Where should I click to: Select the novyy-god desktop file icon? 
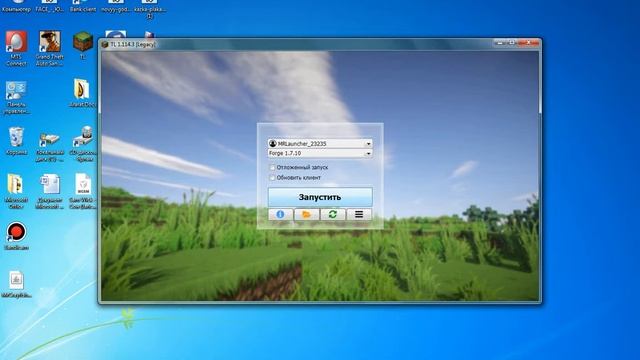click(116, 6)
